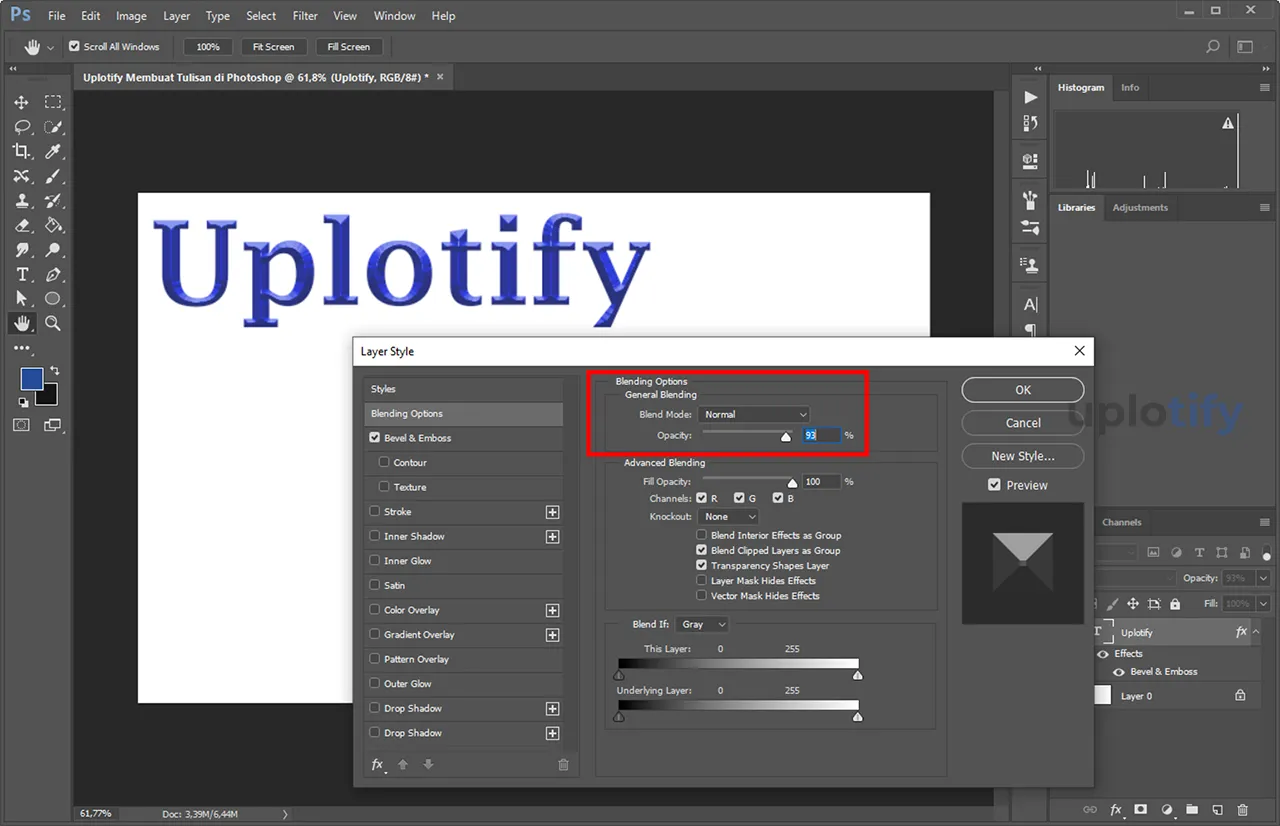Click the Fit Screen button
1280x826 pixels.
[x=273, y=47]
